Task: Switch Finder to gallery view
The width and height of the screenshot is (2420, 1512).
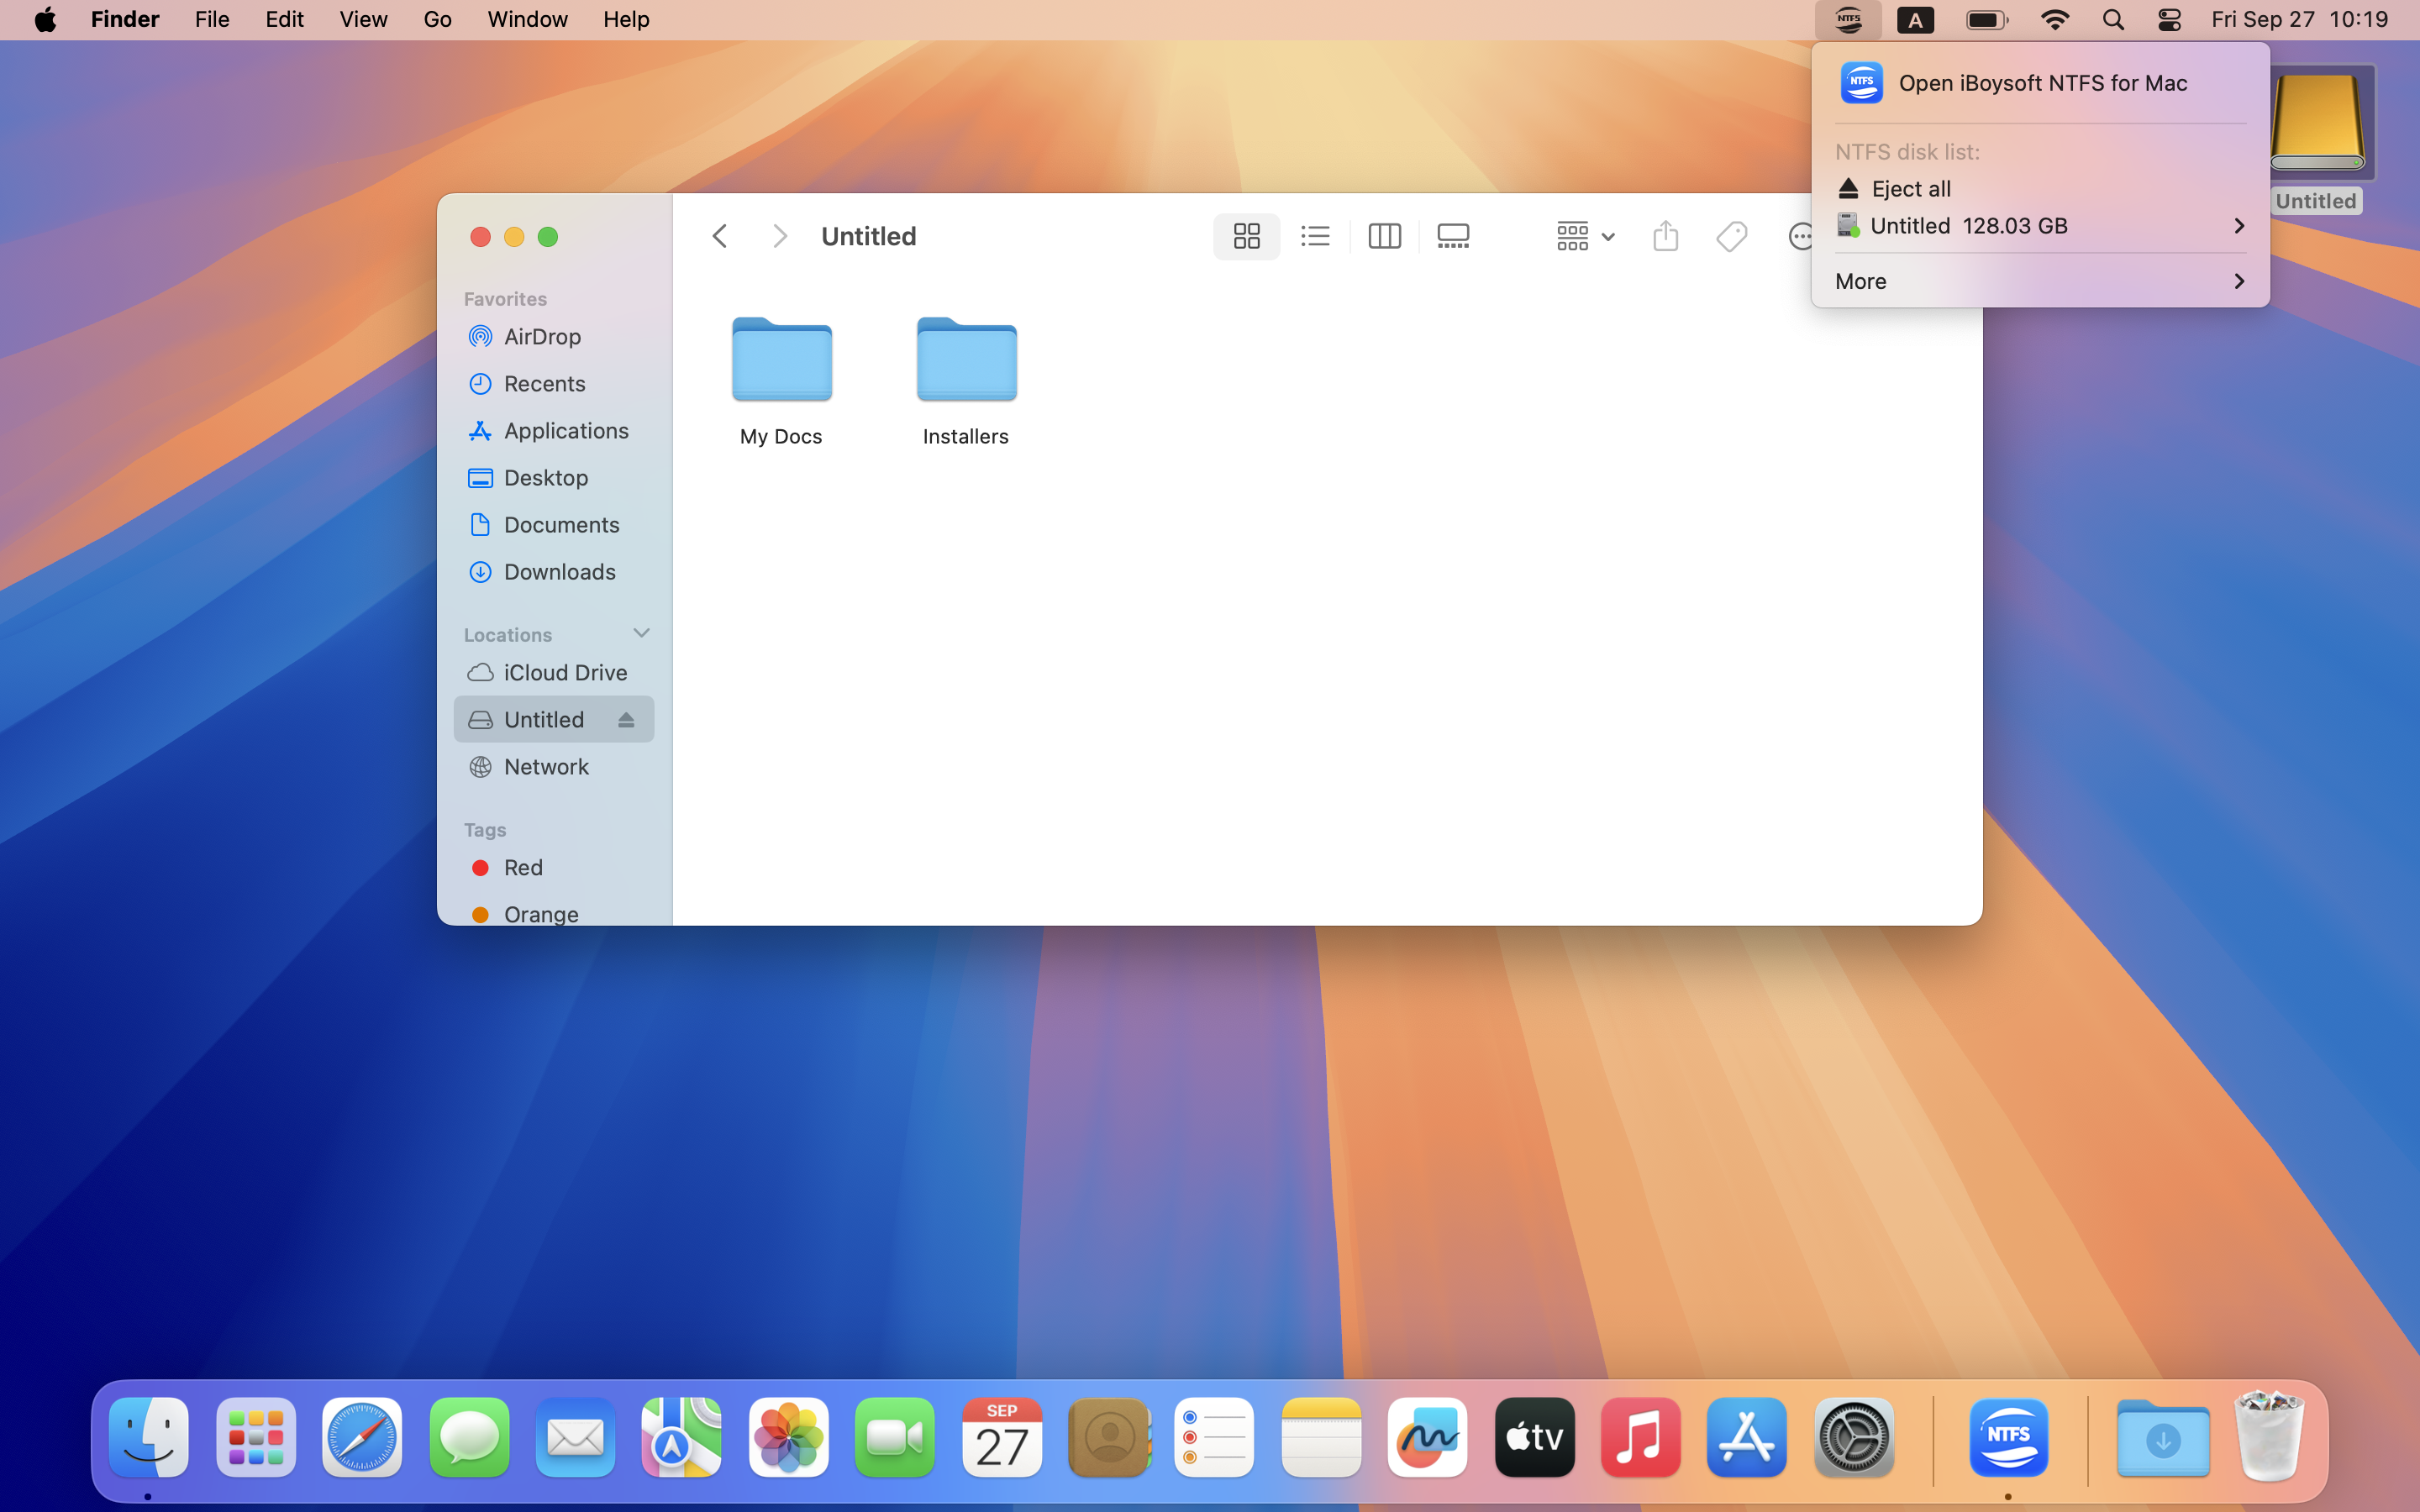Action: click(x=1452, y=236)
